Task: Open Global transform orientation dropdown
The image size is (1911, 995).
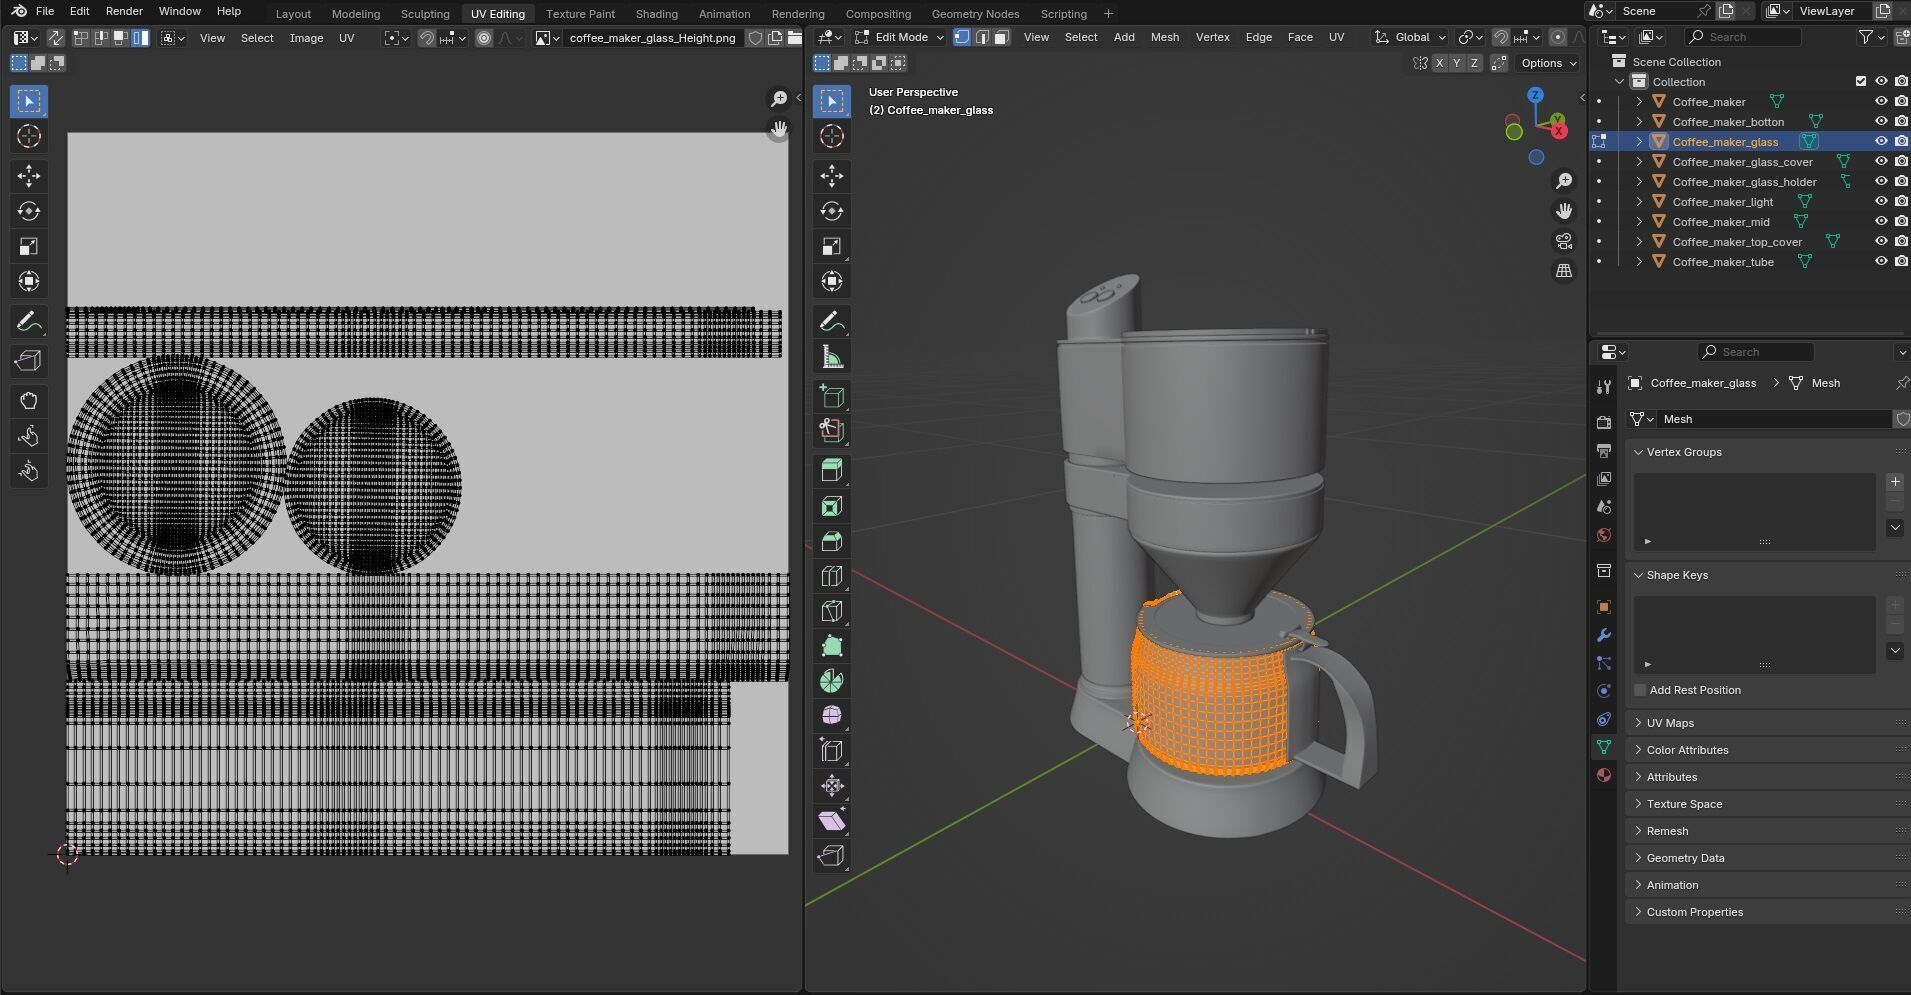Action: click(x=1410, y=37)
